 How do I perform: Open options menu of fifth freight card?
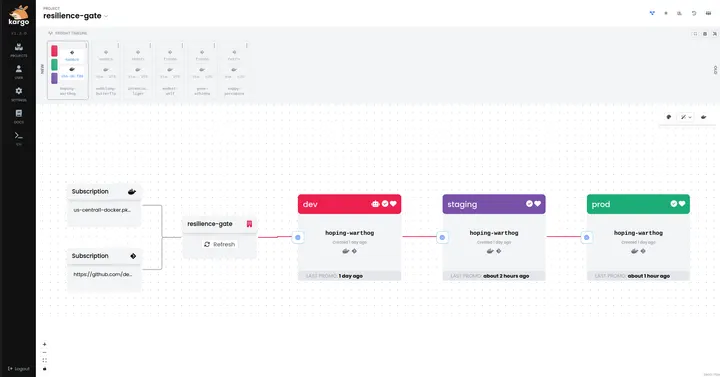[214, 45]
